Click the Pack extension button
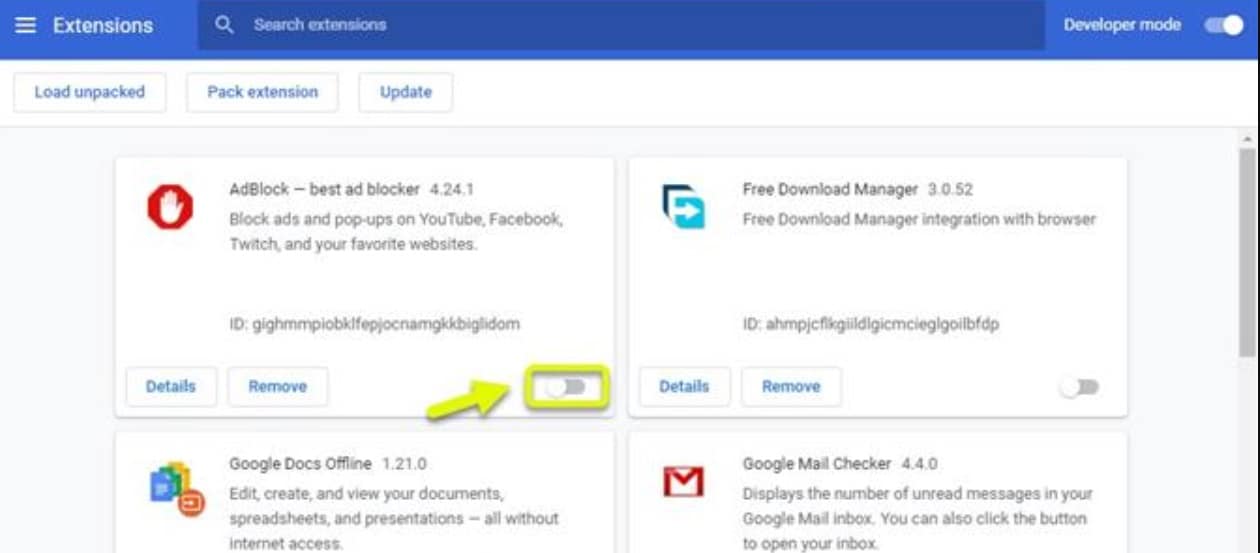The width and height of the screenshot is (1260, 553). coord(262,92)
